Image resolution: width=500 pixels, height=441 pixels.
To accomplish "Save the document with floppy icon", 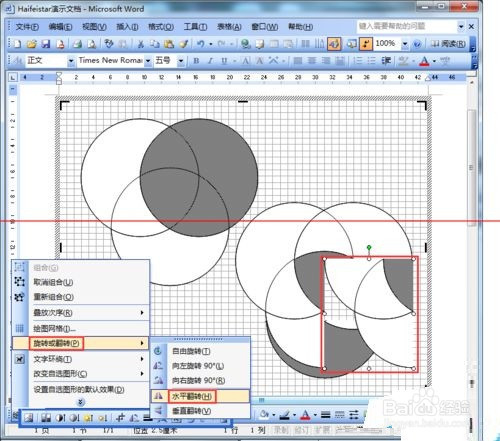I will (46, 44).
